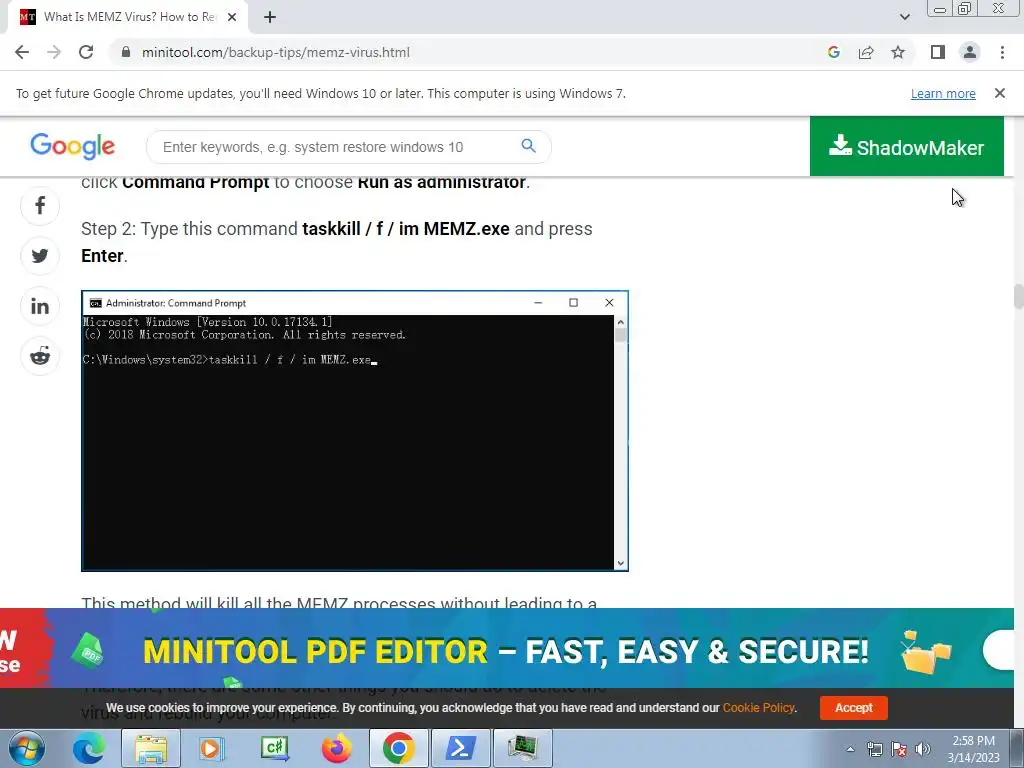Launch Microsoft Edge from the taskbar
This screenshot has height=768, width=1024.
pyautogui.click(x=88, y=748)
